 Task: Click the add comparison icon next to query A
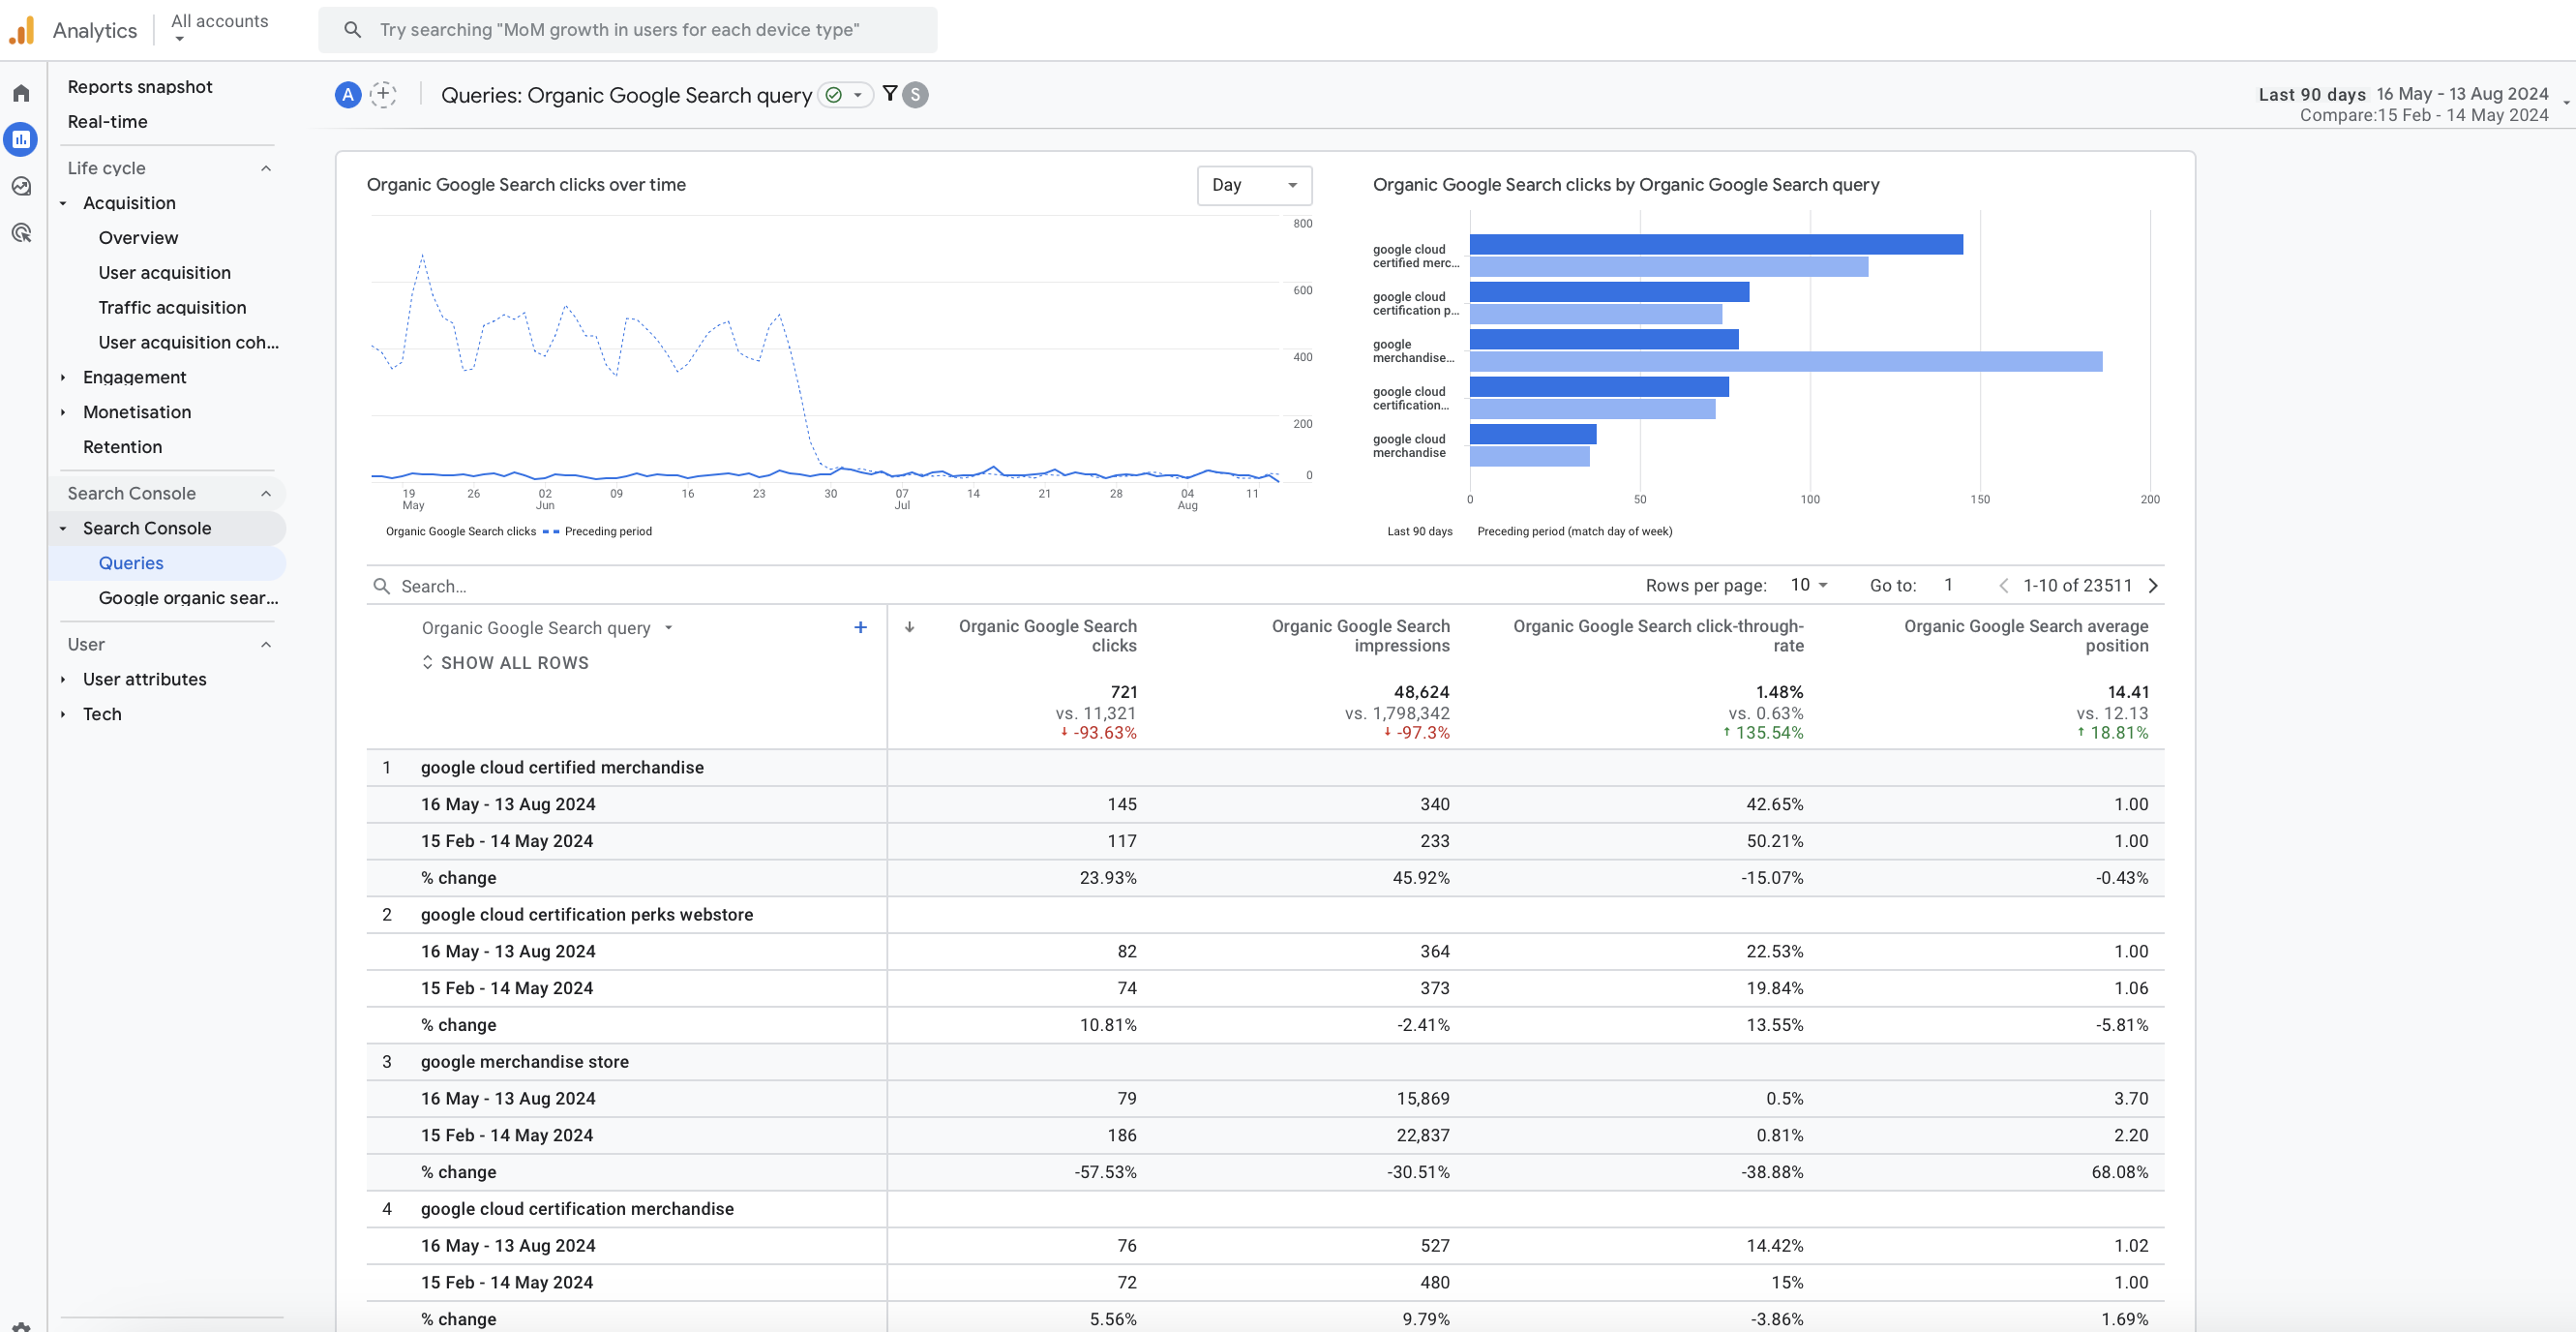point(382,94)
